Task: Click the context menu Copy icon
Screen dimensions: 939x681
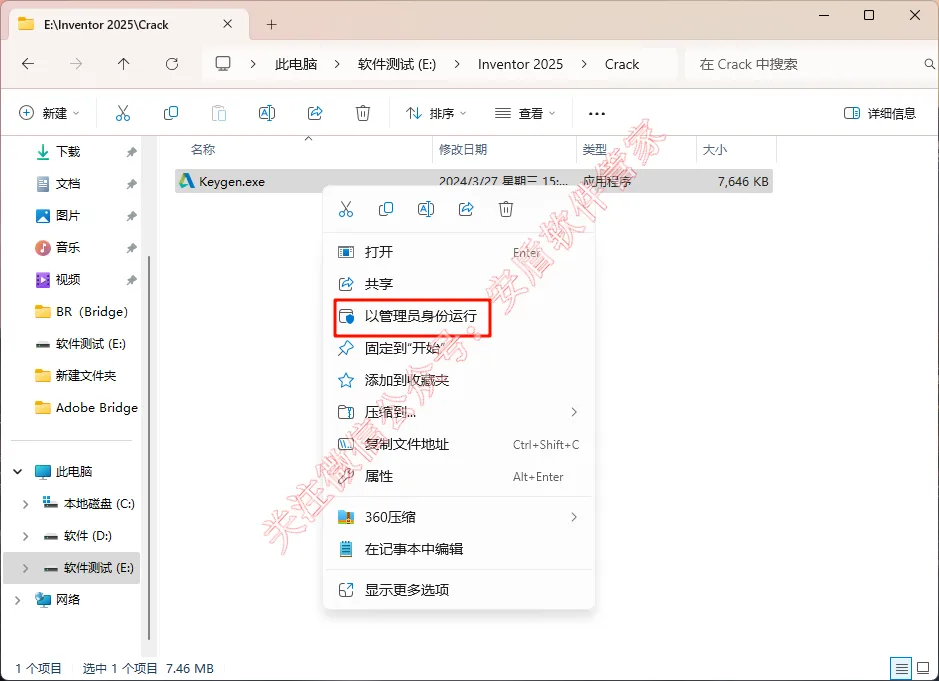Action: [386, 209]
